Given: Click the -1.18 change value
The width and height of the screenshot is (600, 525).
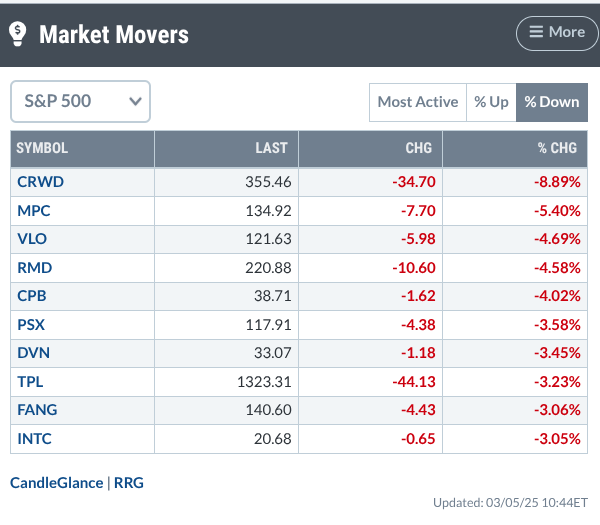Looking at the screenshot, I should pyautogui.click(x=418, y=353).
